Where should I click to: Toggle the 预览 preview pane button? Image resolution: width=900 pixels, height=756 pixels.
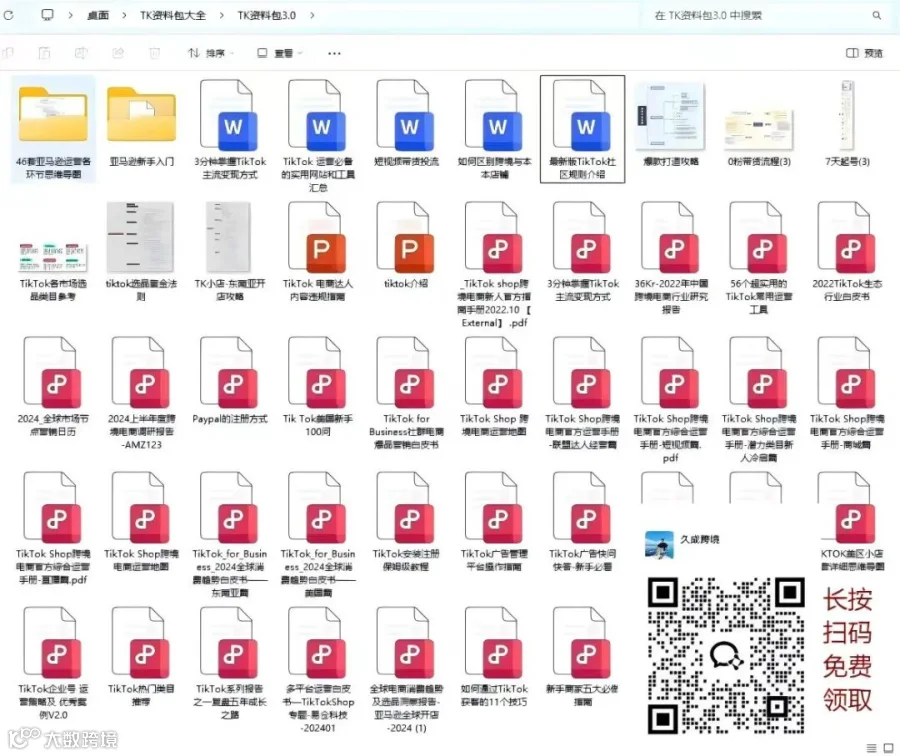pos(864,53)
